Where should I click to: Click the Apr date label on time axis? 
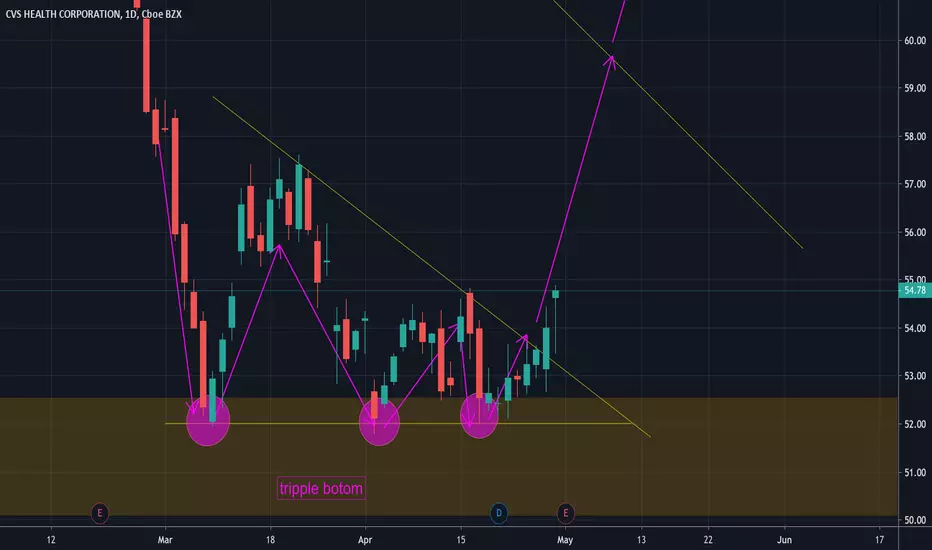365,540
